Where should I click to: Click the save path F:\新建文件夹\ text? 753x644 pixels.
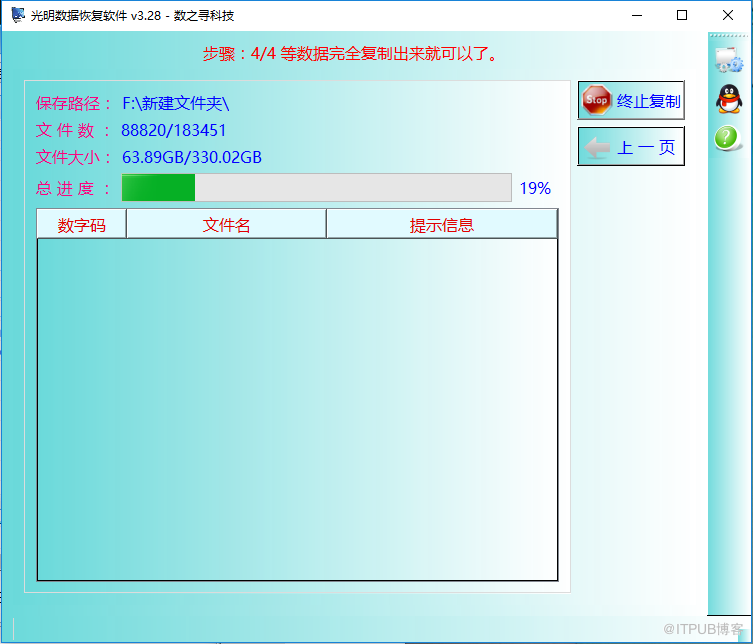tap(176, 103)
